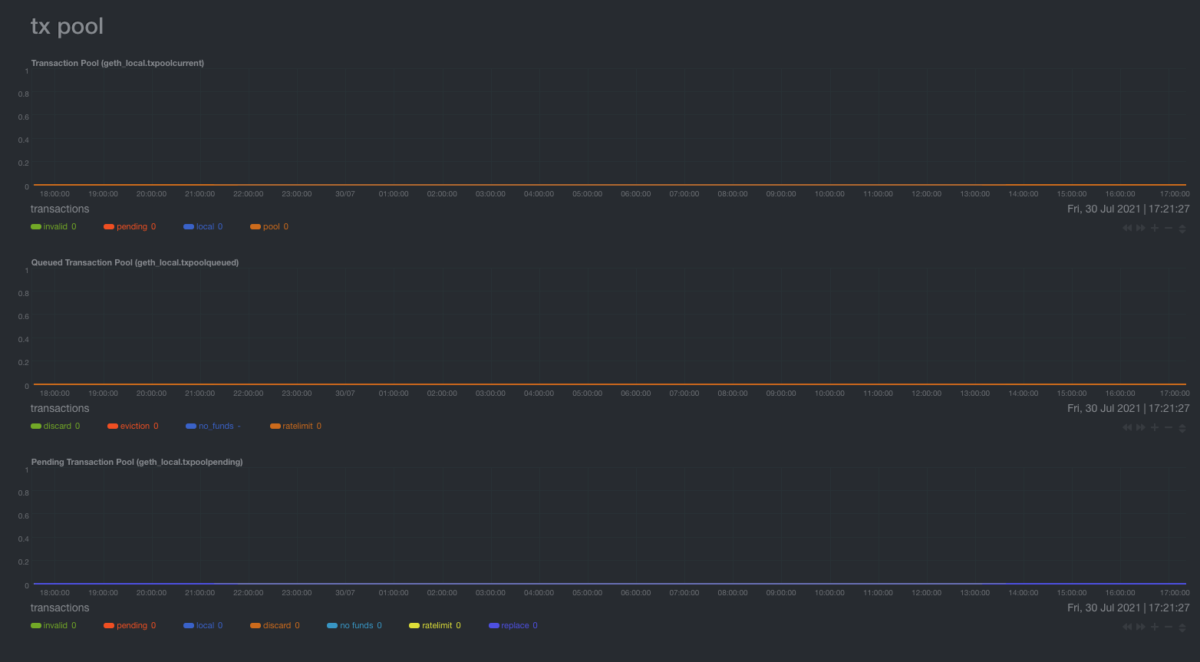Zoom in on the Pending Transaction Pool chart
1200x662 pixels.
click(x=1155, y=627)
